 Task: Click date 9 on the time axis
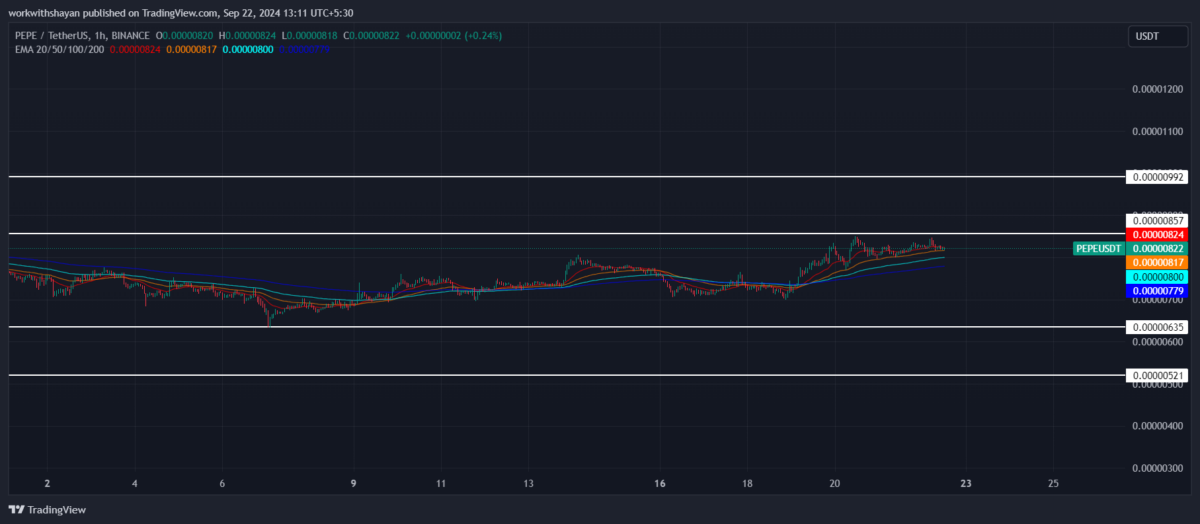coord(354,483)
